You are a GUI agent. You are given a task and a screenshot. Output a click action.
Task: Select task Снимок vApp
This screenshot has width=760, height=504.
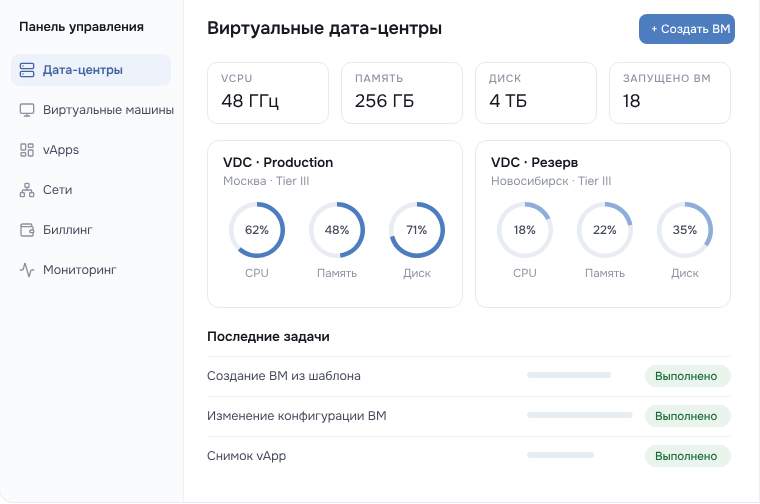point(246,456)
